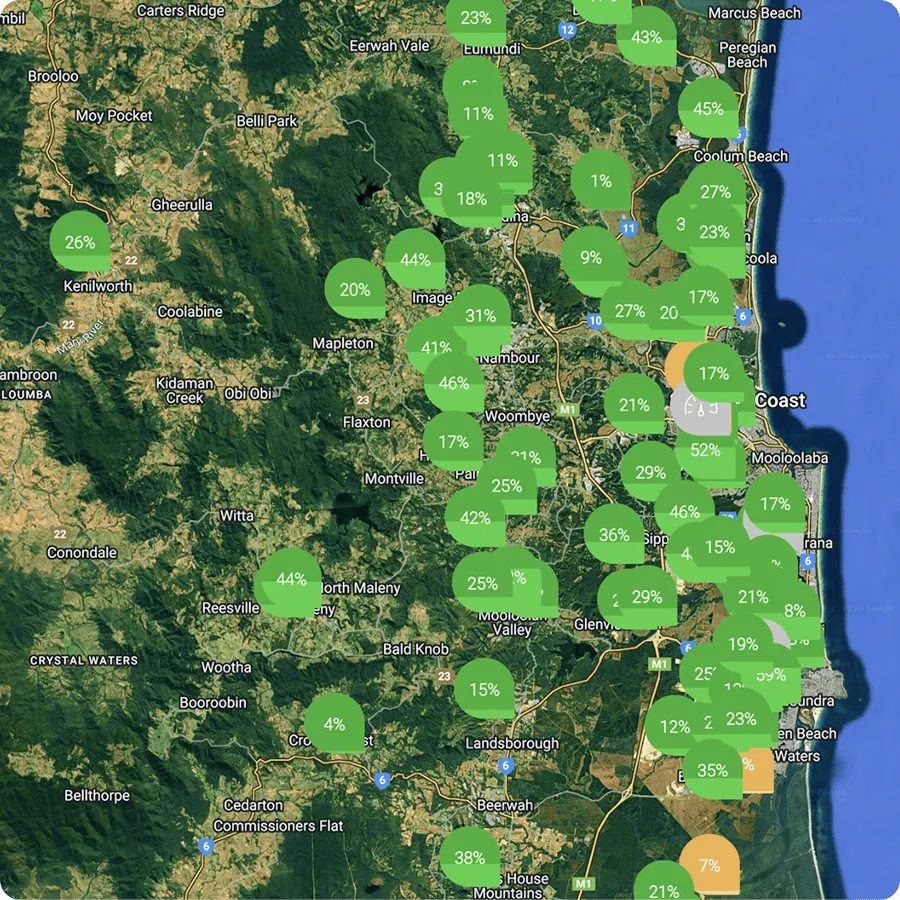Open the 38% marker near Beerwah
The image size is (900, 900).
(x=471, y=857)
